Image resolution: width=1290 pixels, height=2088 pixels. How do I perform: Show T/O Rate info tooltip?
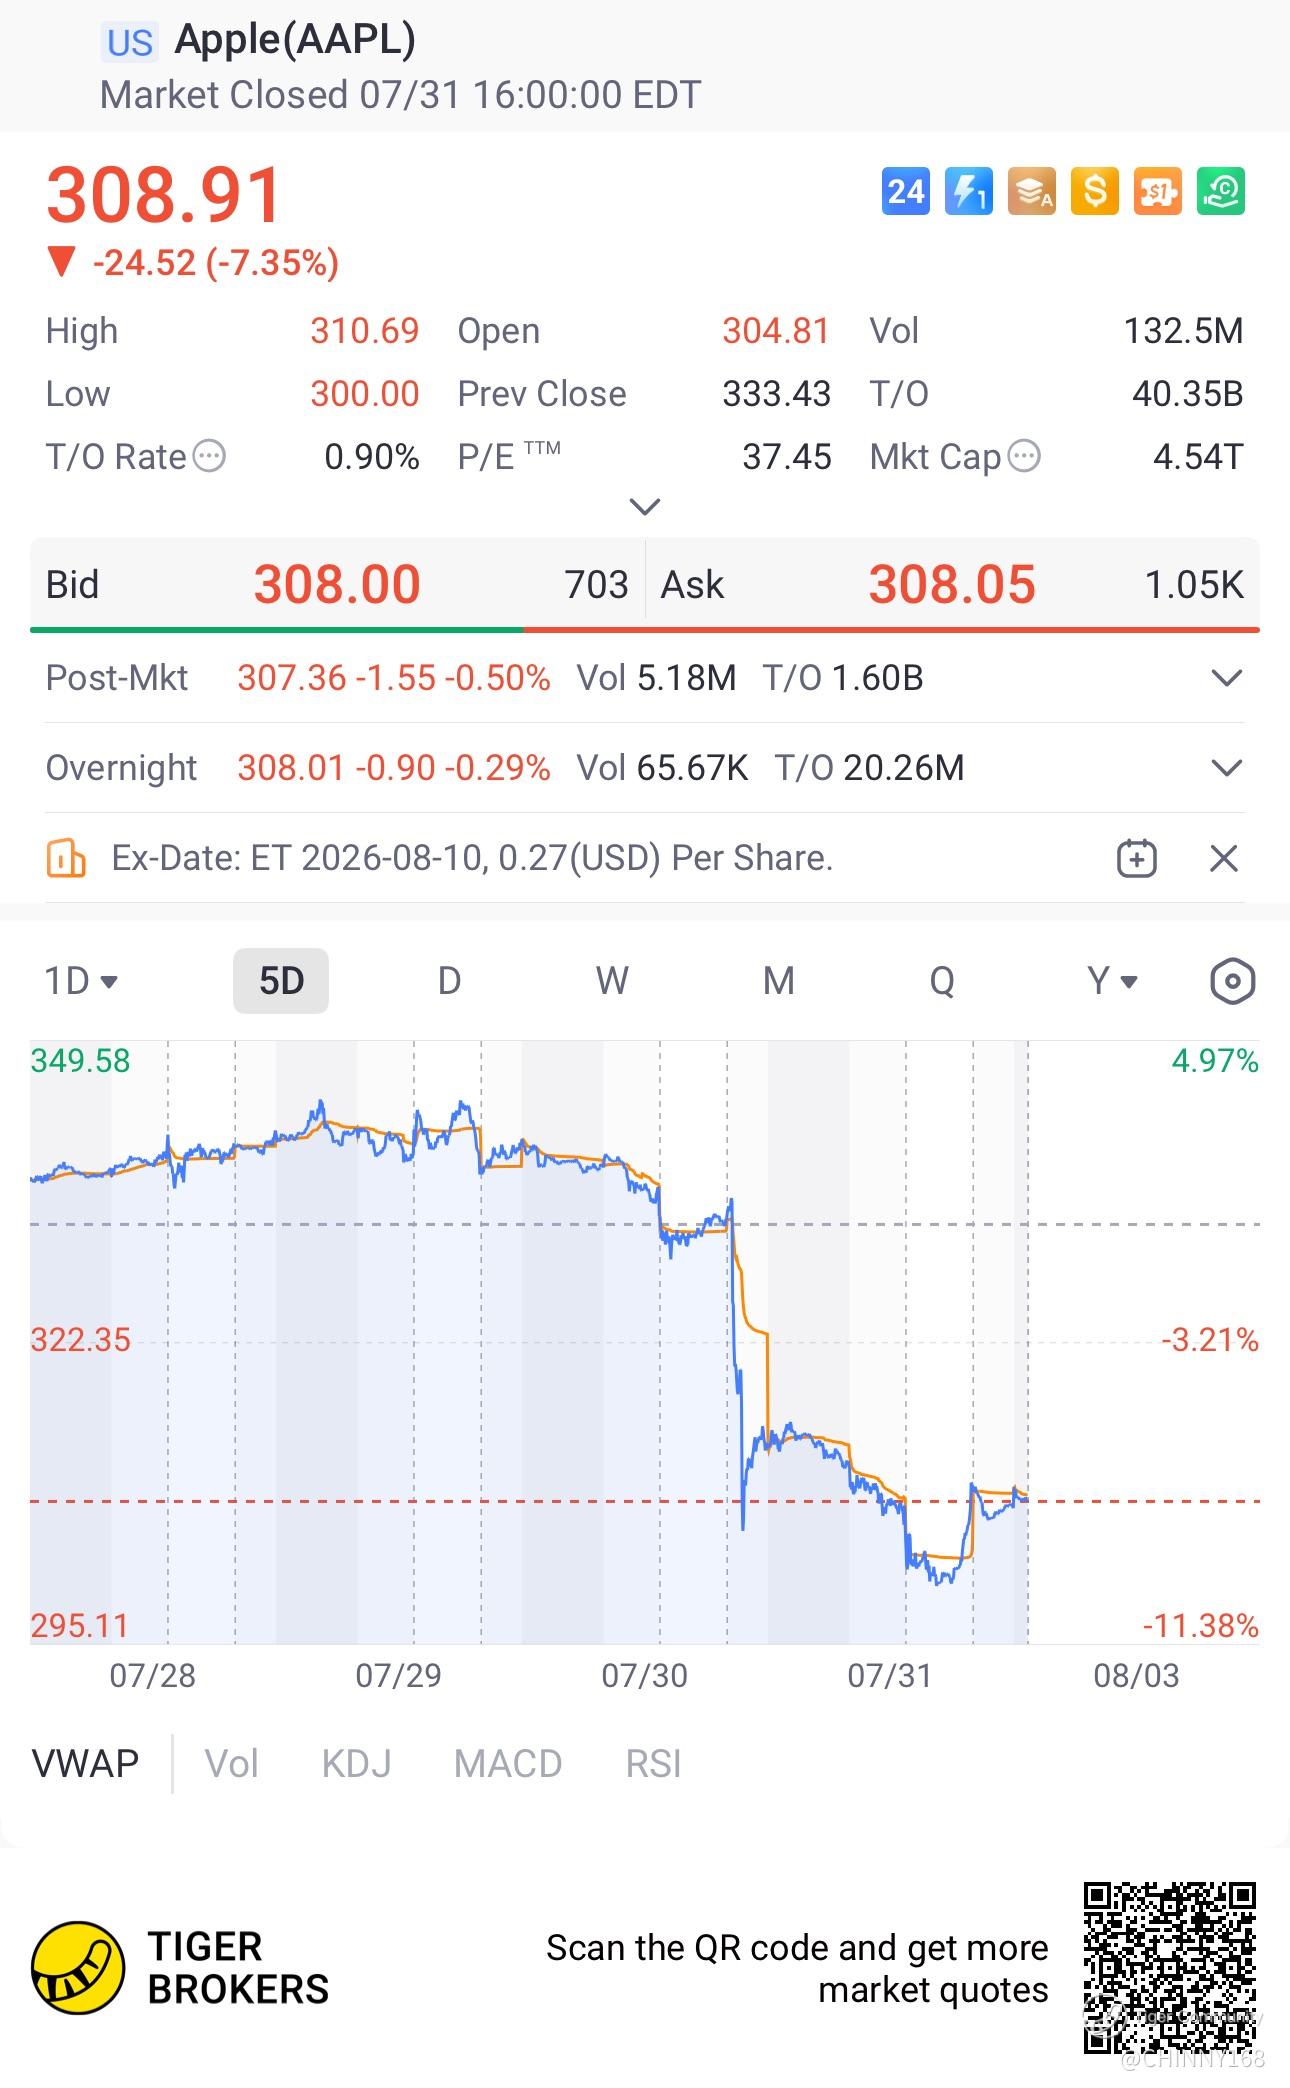(209, 457)
